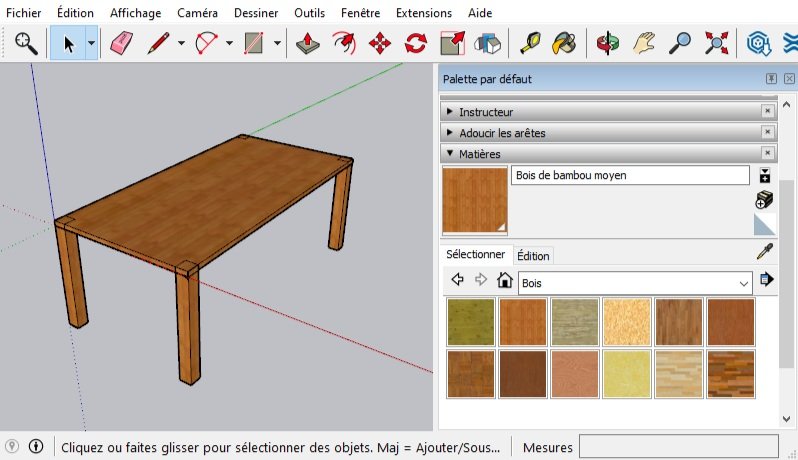The height and width of the screenshot is (460, 798).
Task: Click the solid tools boxes icon
Action: point(487,43)
